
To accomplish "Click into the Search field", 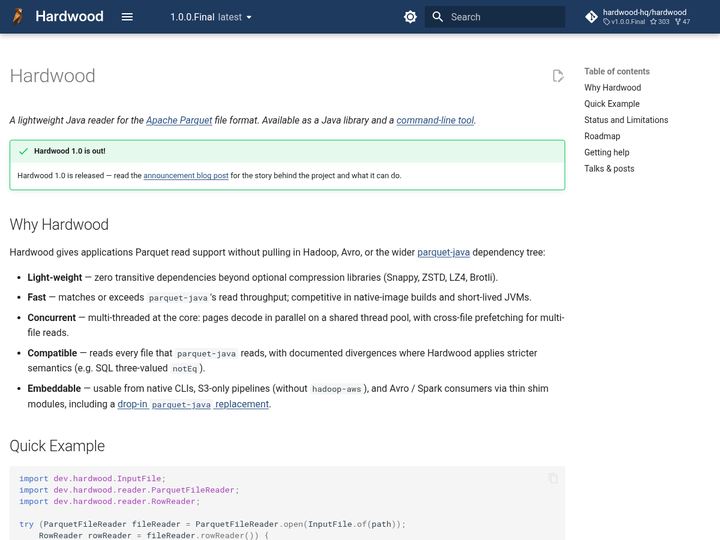I will pyautogui.click(x=495, y=17).
